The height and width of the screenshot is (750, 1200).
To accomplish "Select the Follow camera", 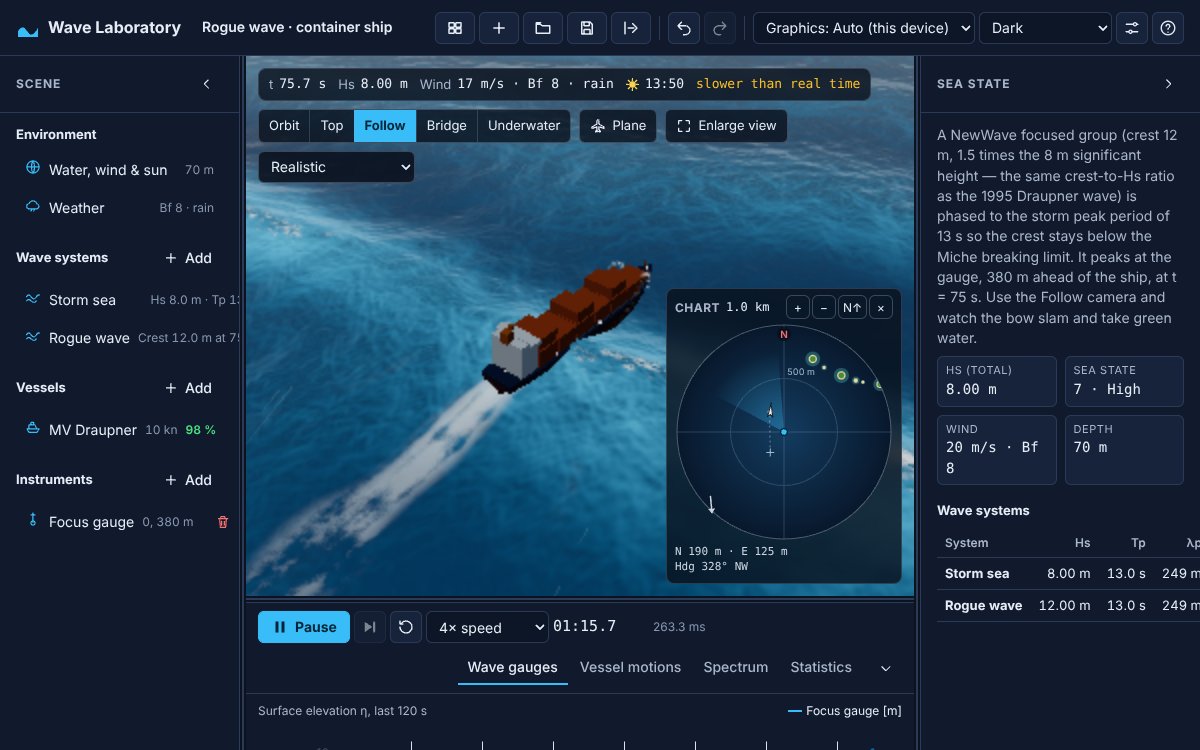I will (385, 126).
